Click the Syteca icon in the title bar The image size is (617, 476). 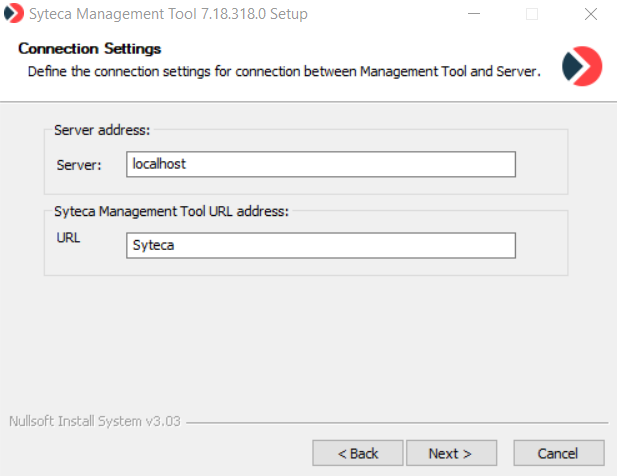tap(14, 14)
